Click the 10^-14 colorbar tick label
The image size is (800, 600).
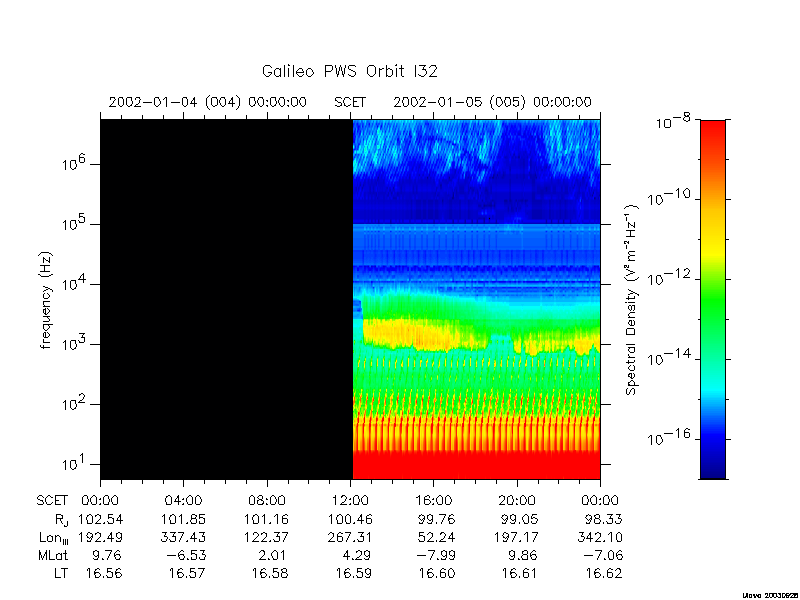point(668,358)
